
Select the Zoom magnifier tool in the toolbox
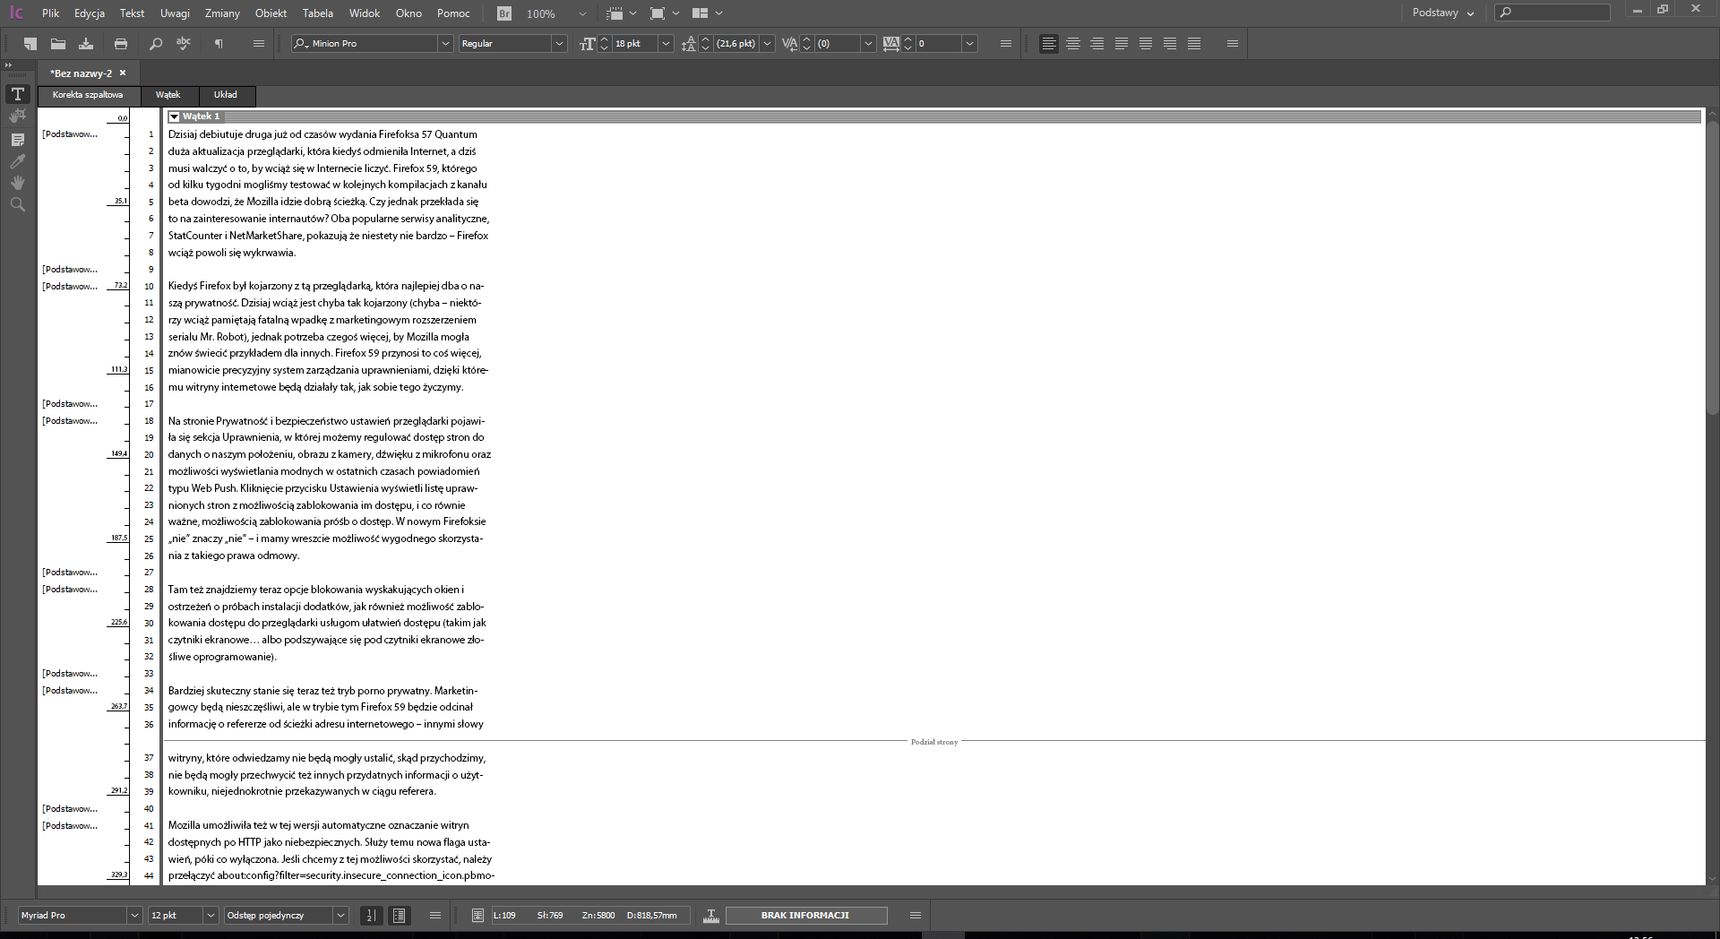17,204
